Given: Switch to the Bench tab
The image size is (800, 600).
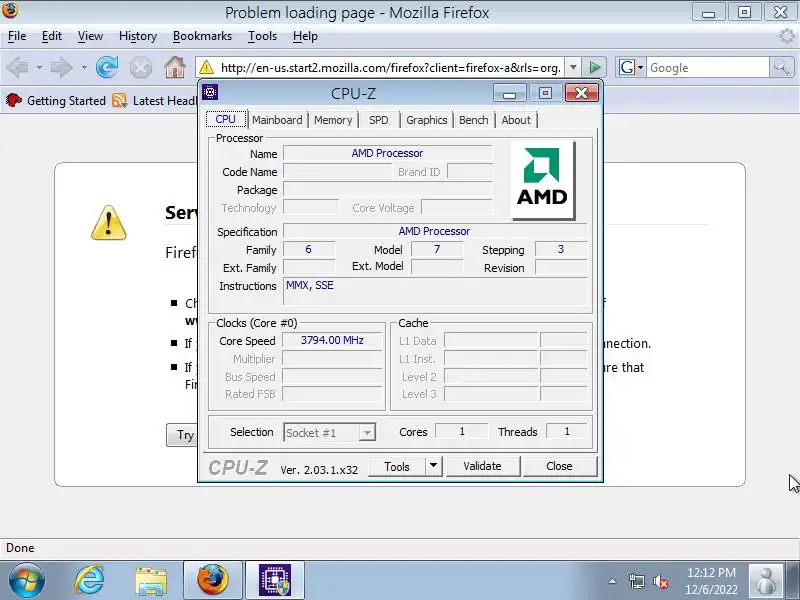Looking at the screenshot, I should click(473, 120).
